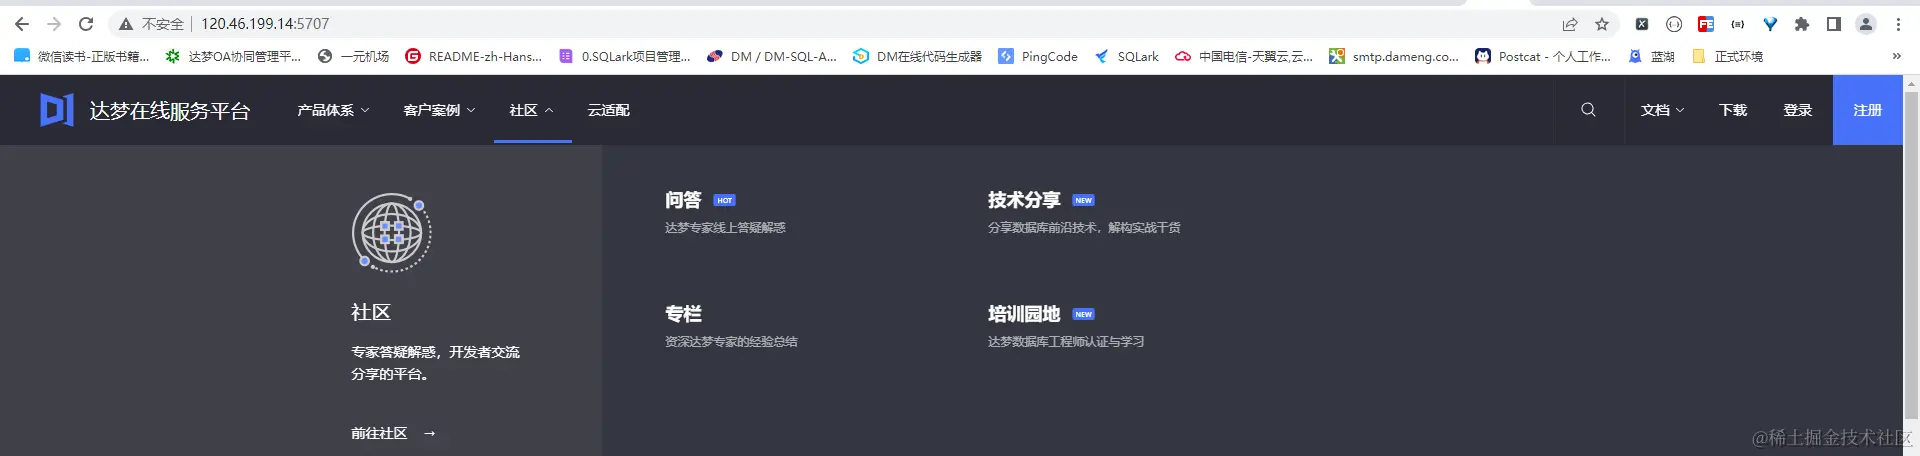Open the FE helper extension
The image size is (1920, 456).
1706,24
